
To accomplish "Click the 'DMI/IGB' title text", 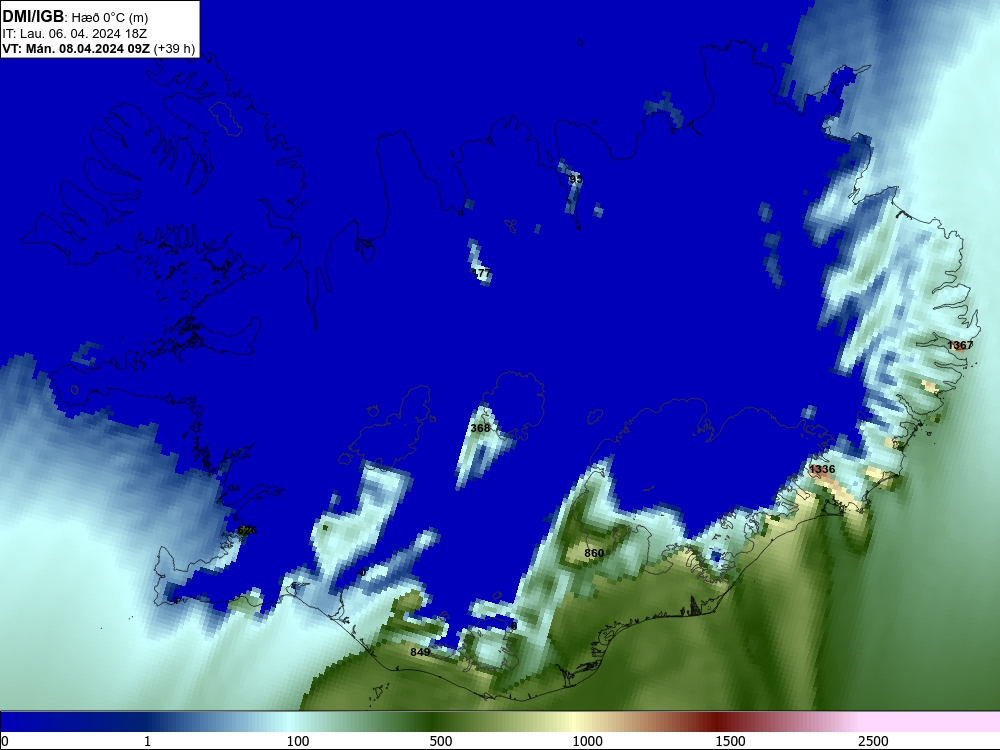I will point(33,17).
